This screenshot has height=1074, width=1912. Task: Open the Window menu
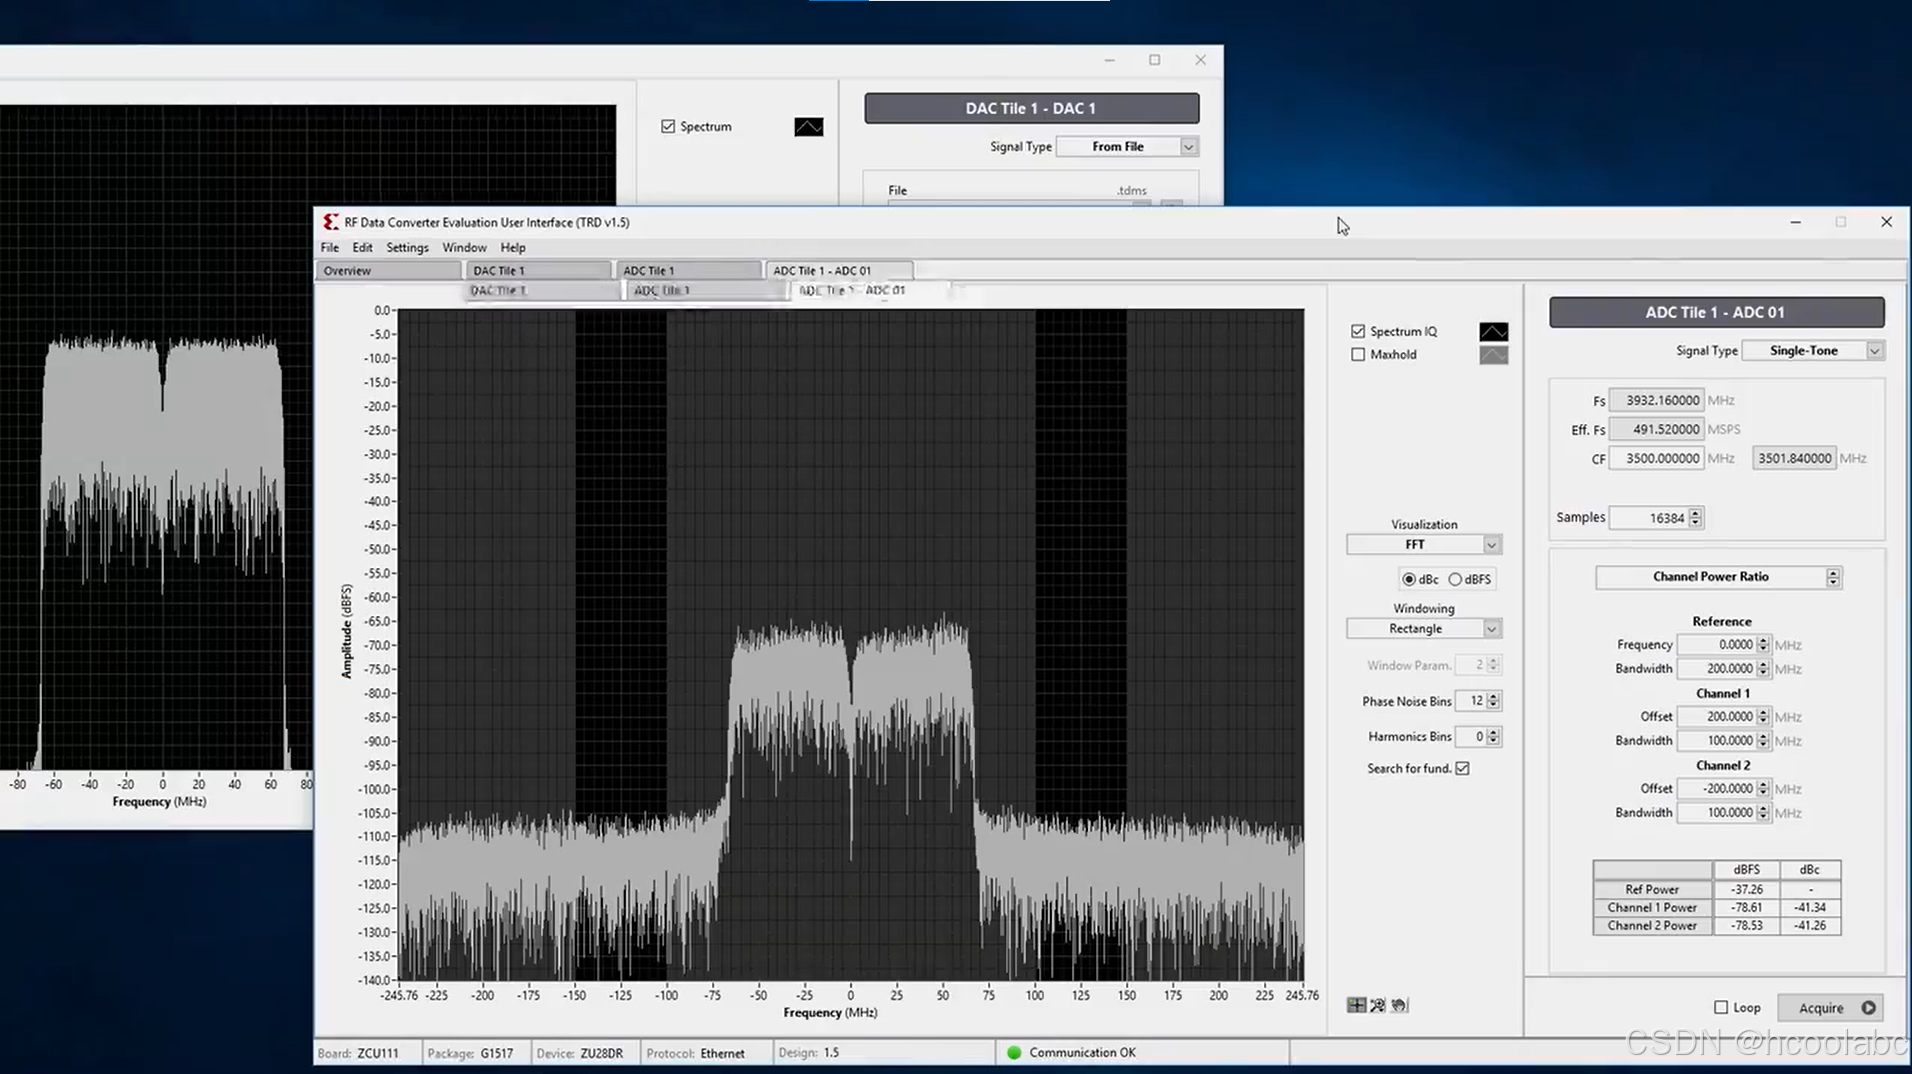point(464,247)
